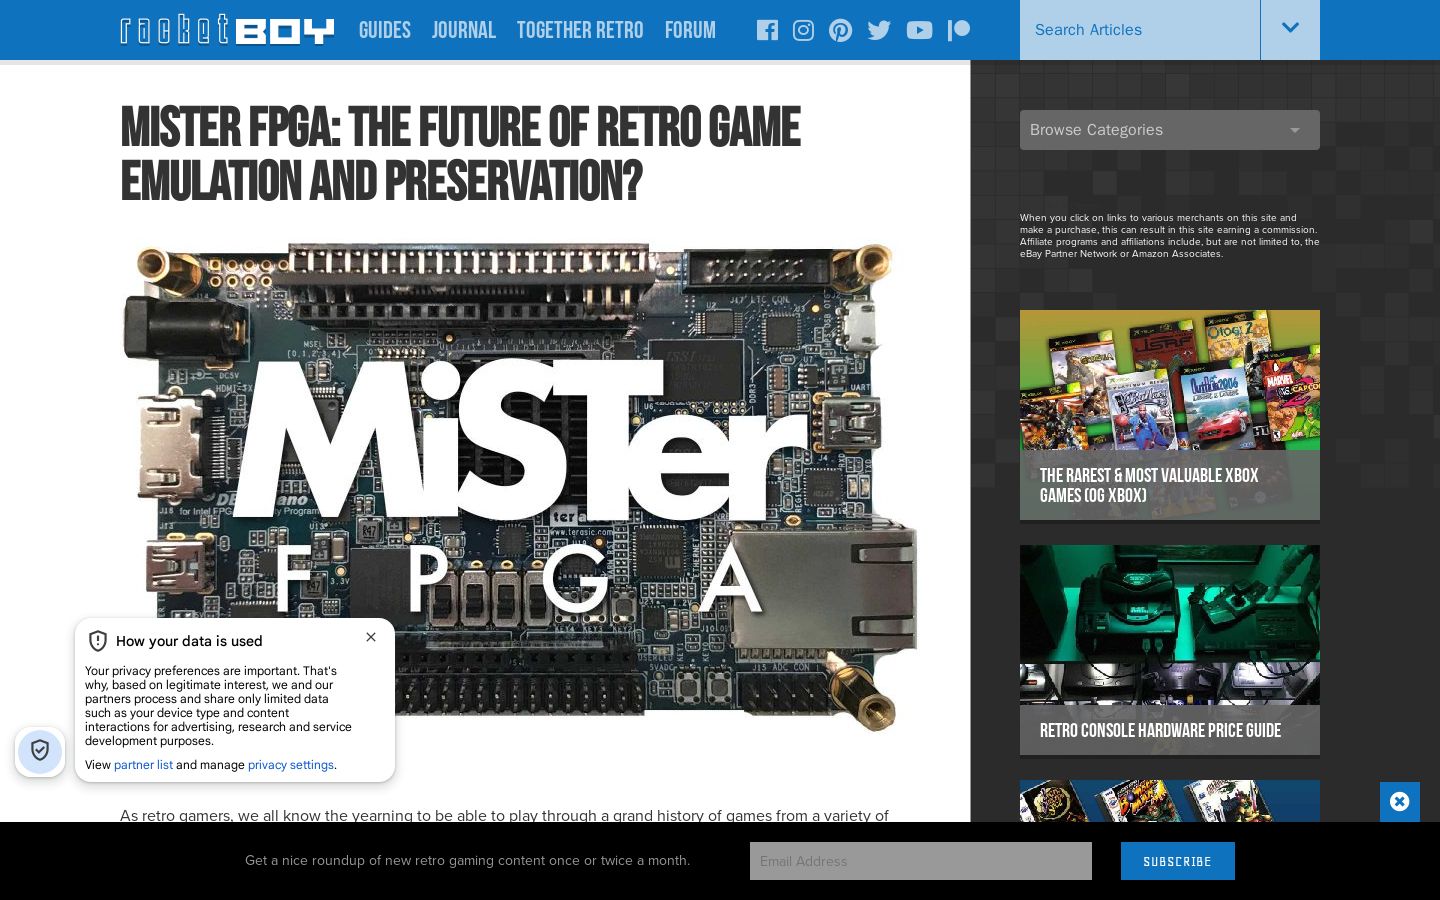Open the partially visible third sidebar game article
1440x900 pixels.
[x=1170, y=801]
